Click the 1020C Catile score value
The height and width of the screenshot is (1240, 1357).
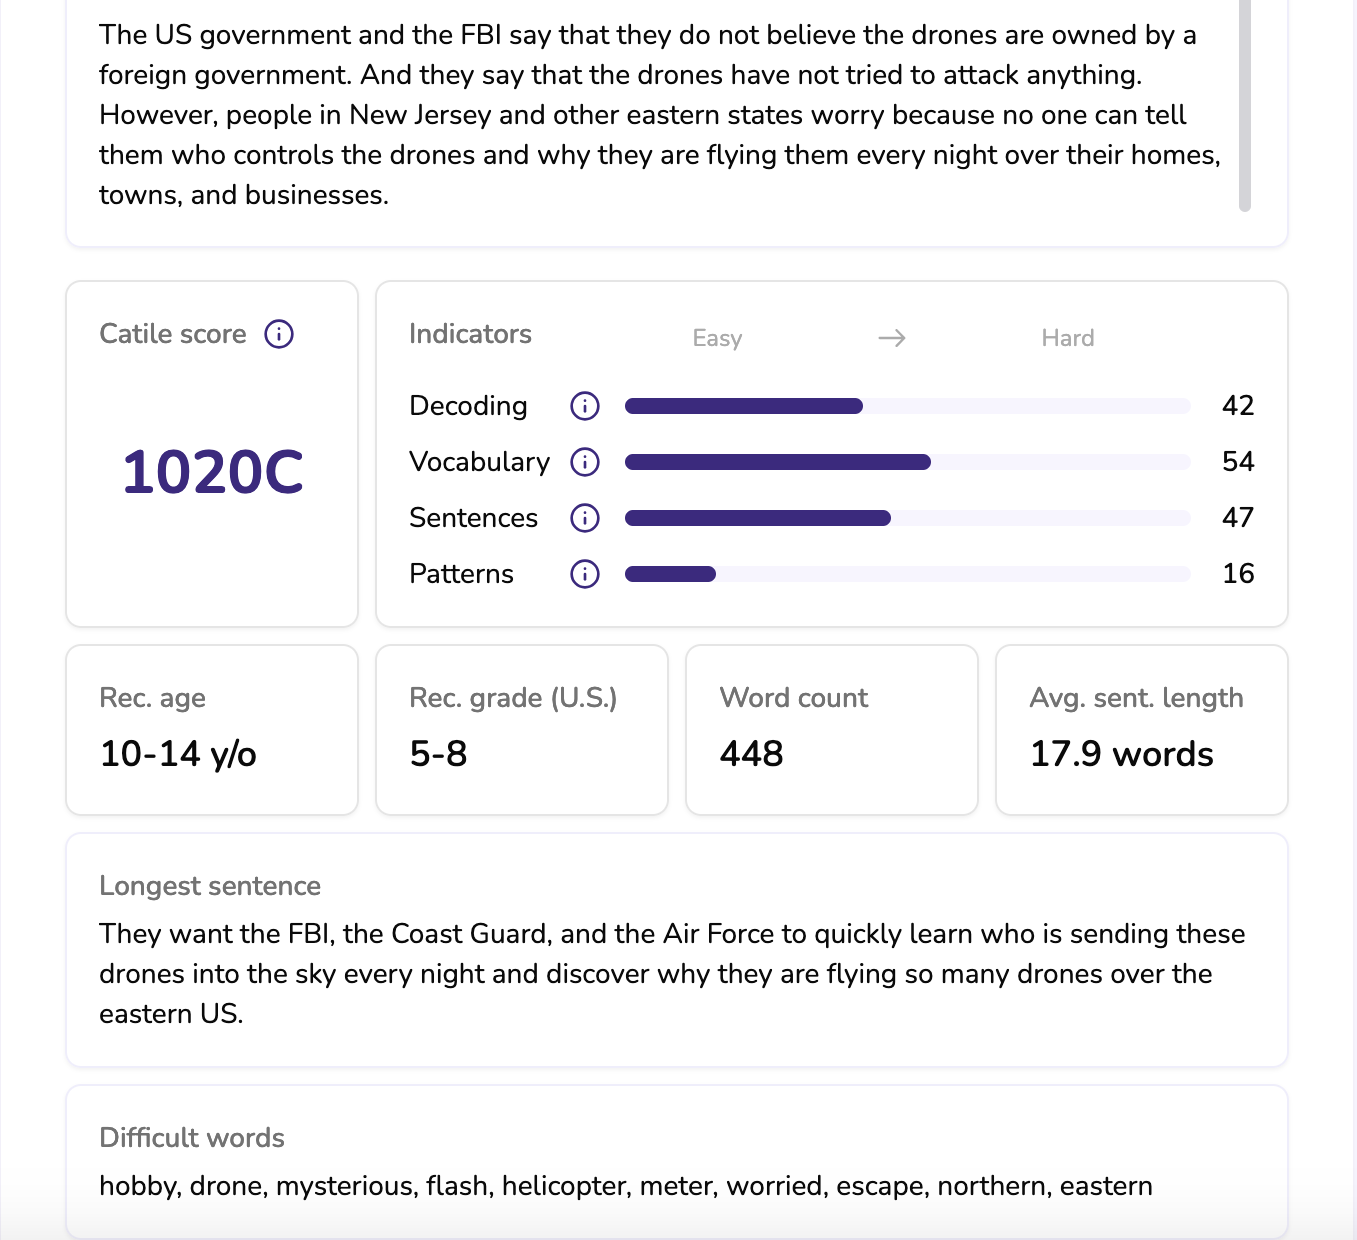212,472
